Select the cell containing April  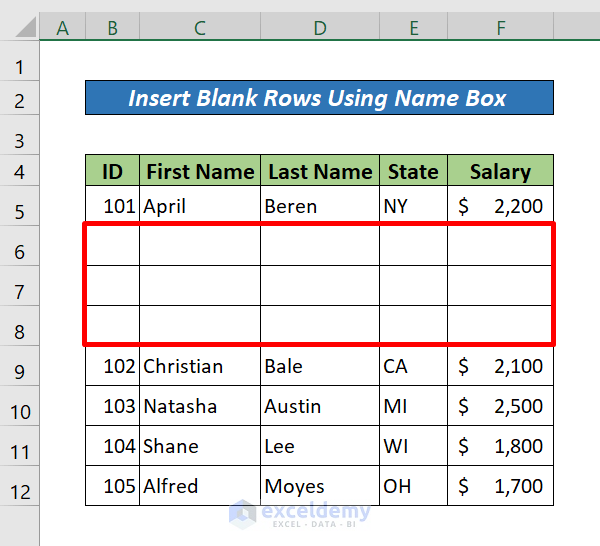[200, 204]
